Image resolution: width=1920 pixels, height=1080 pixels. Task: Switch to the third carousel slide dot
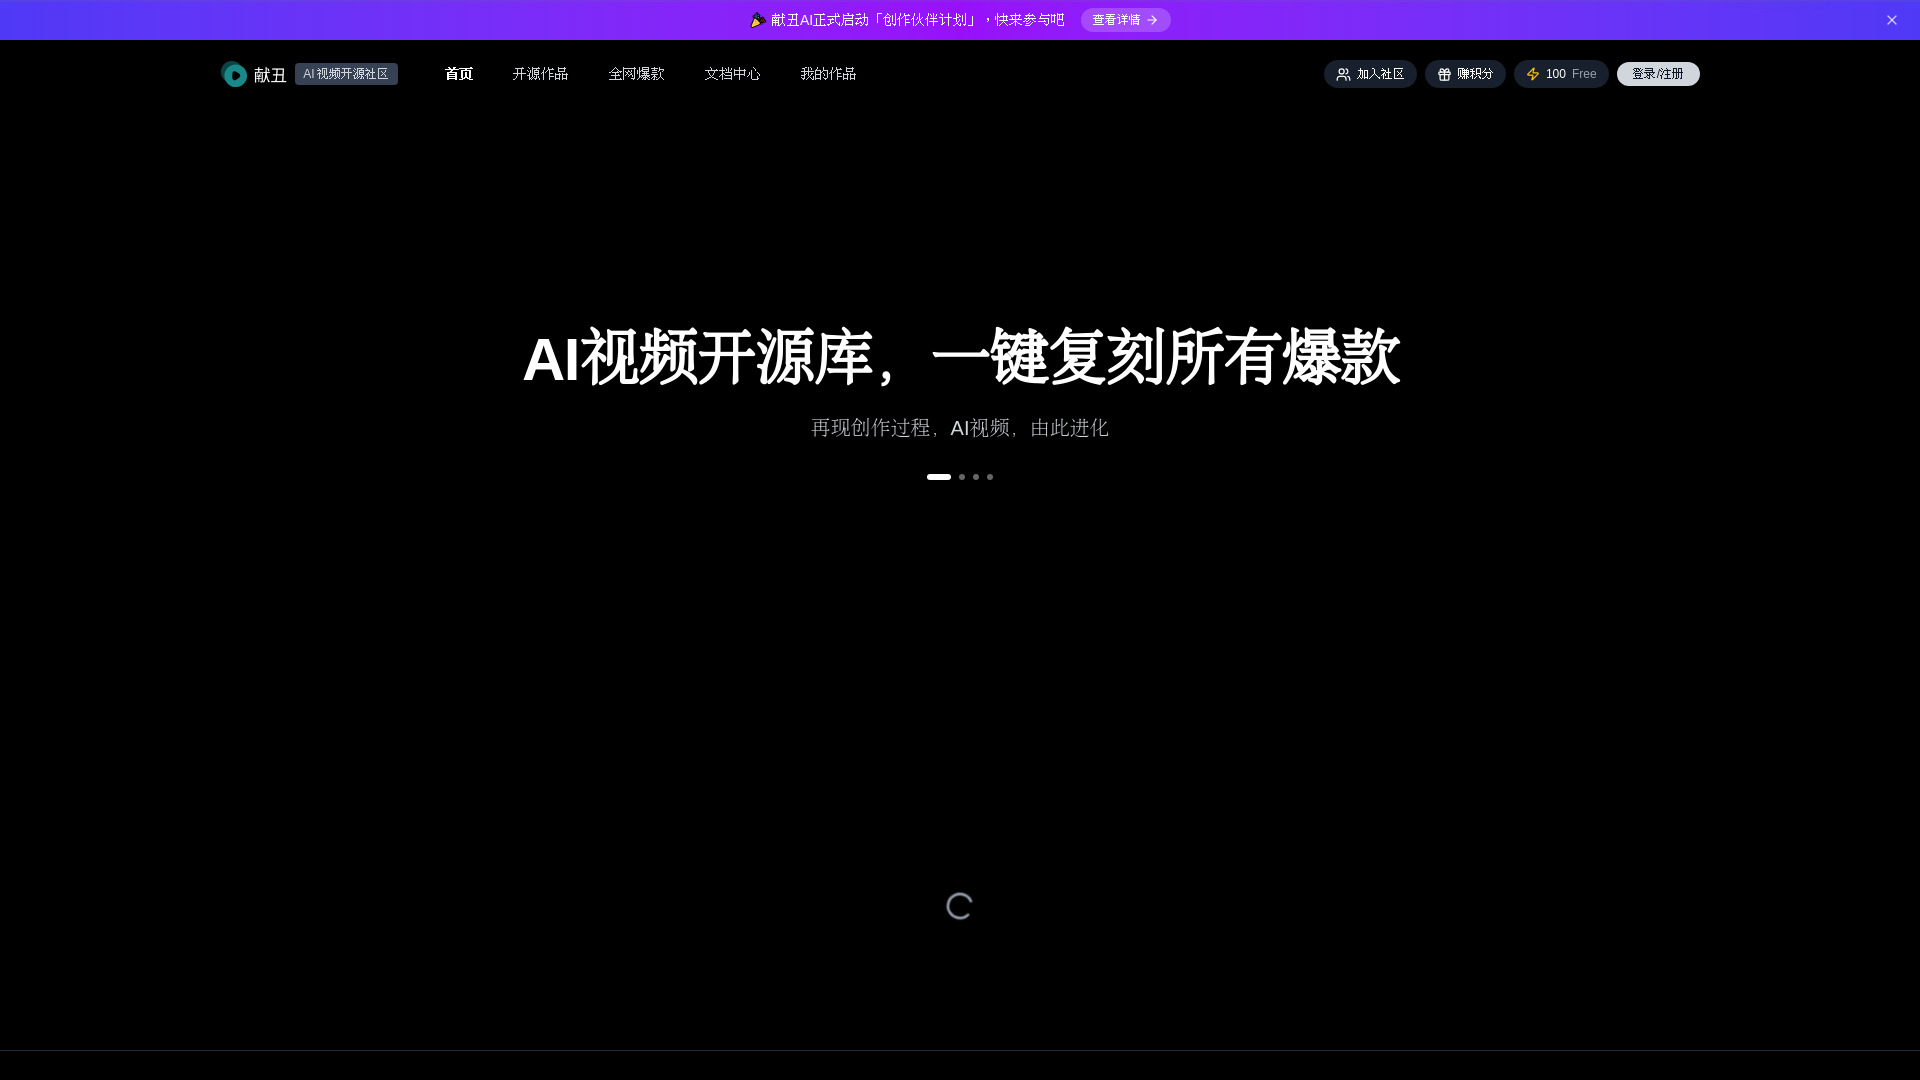click(x=976, y=477)
